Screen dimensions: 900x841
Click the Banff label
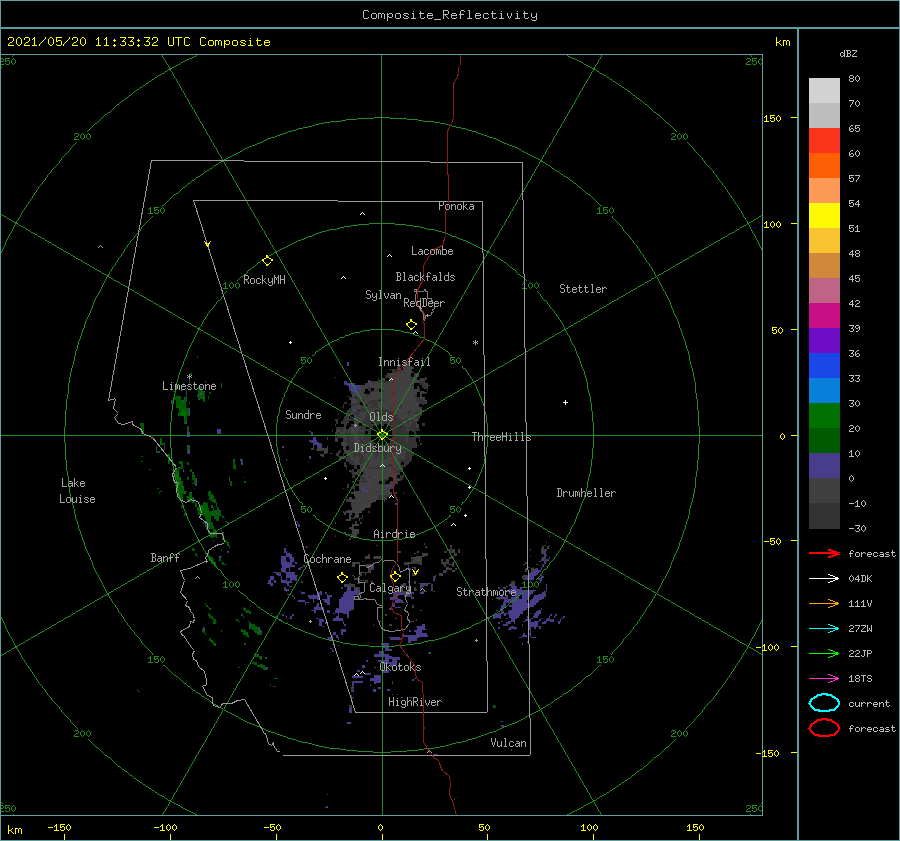[x=165, y=558]
